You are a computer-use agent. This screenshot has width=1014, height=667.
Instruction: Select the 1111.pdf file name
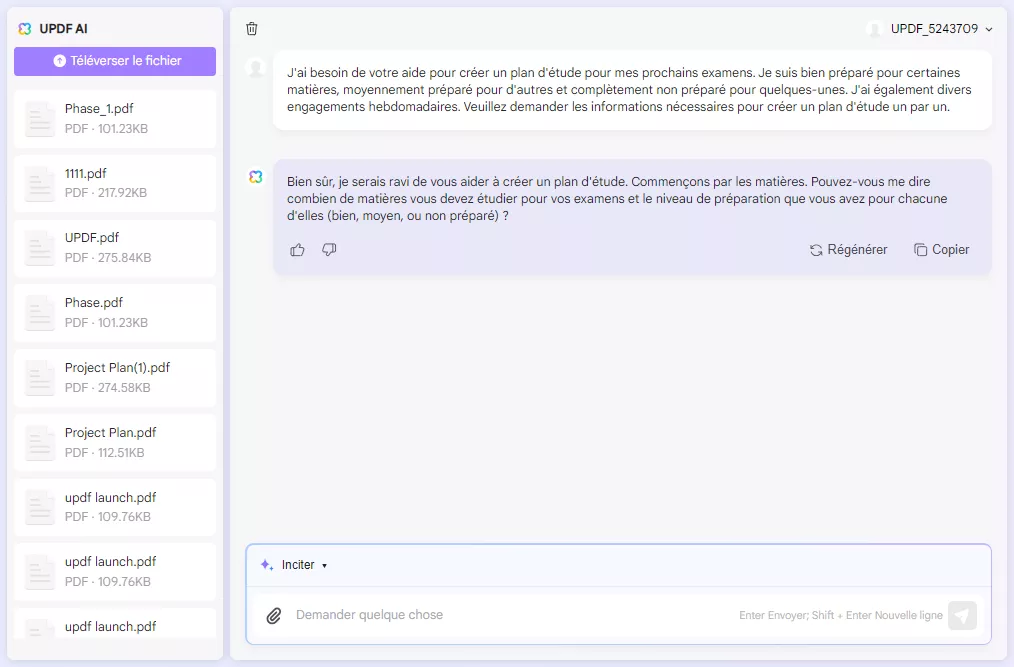[x=85, y=173]
